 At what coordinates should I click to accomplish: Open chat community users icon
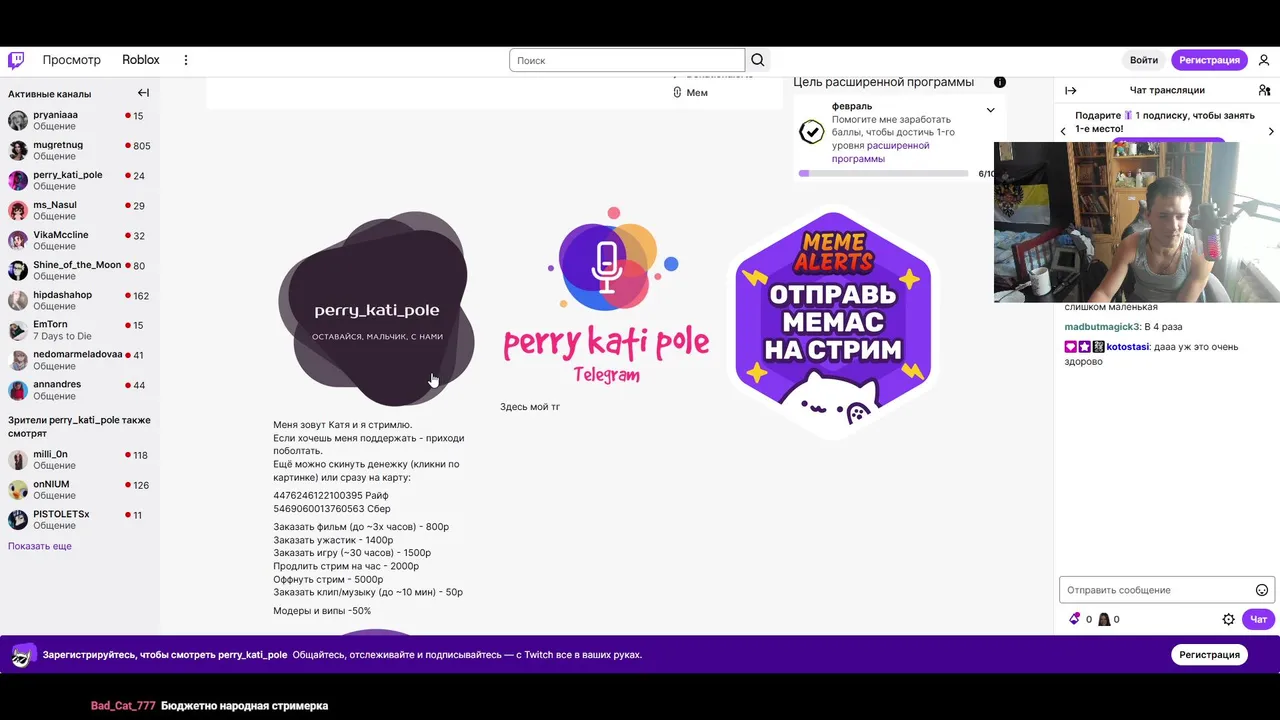pyautogui.click(x=1264, y=90)
